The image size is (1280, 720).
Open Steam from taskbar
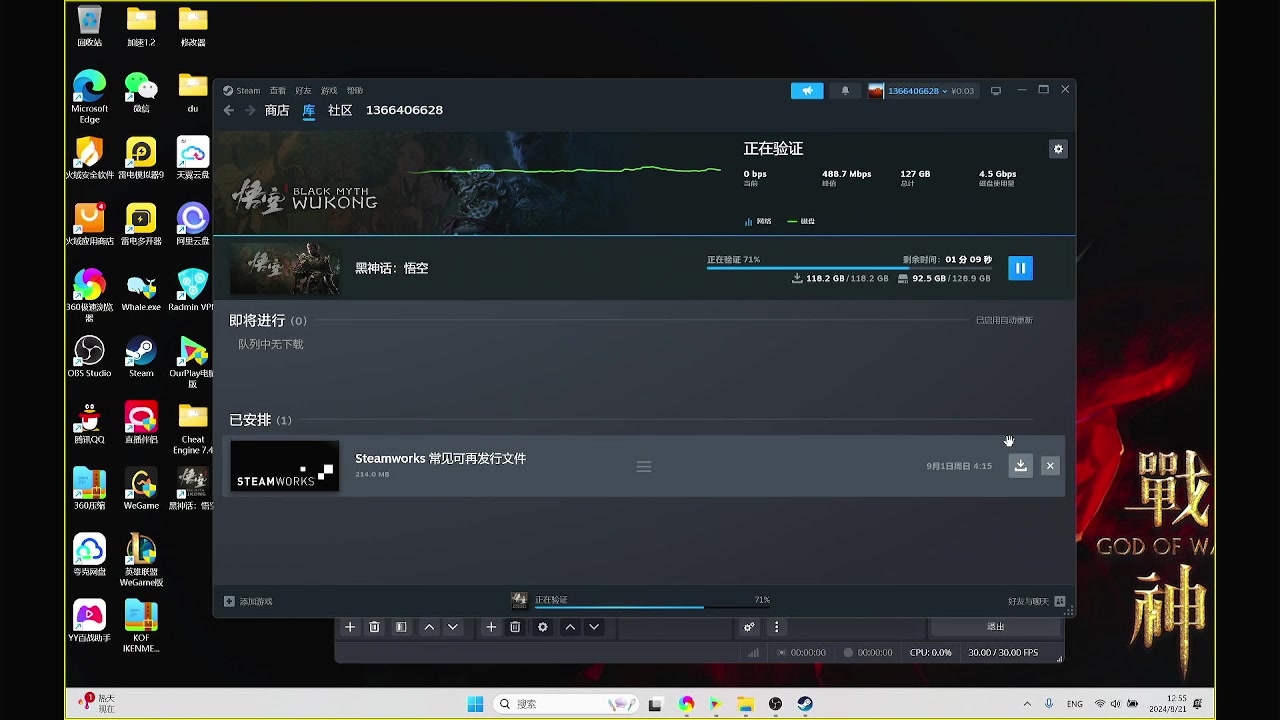[x=805, y=704]
